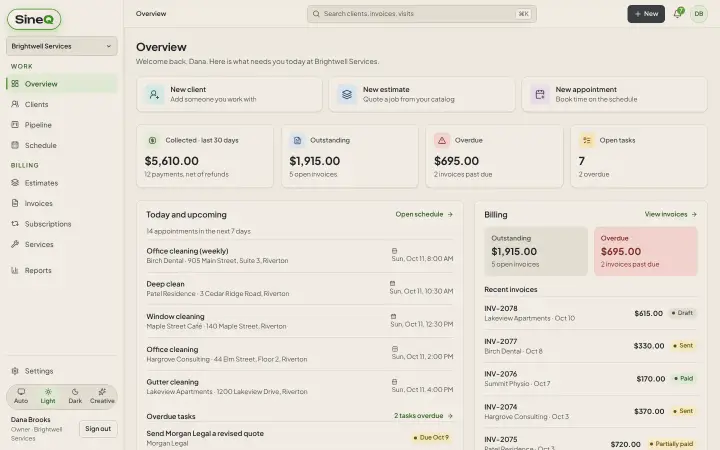
Task: Click the Draft status badge
Action: point(682,313)
